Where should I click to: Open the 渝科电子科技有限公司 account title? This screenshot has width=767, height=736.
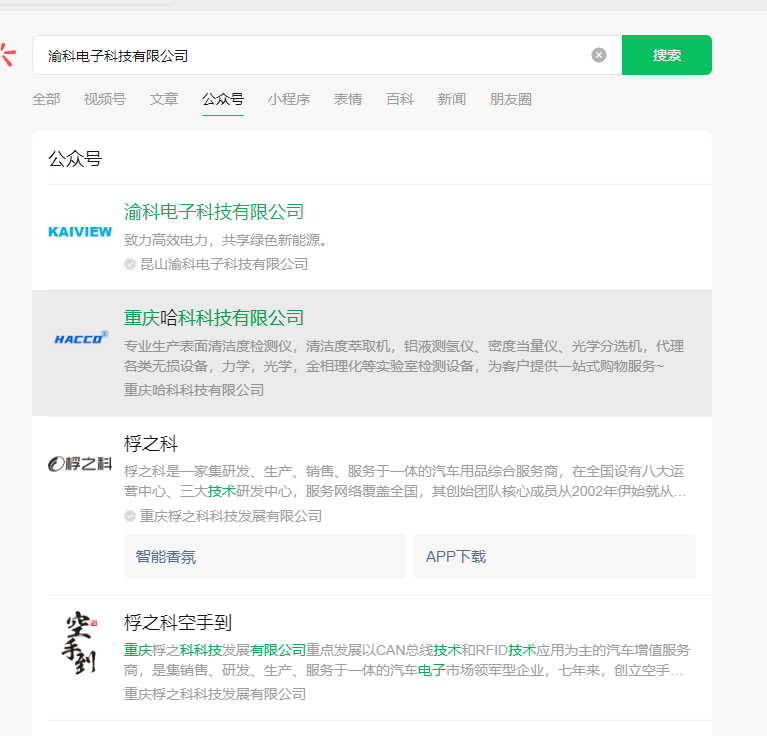click(x=214, y=212)
